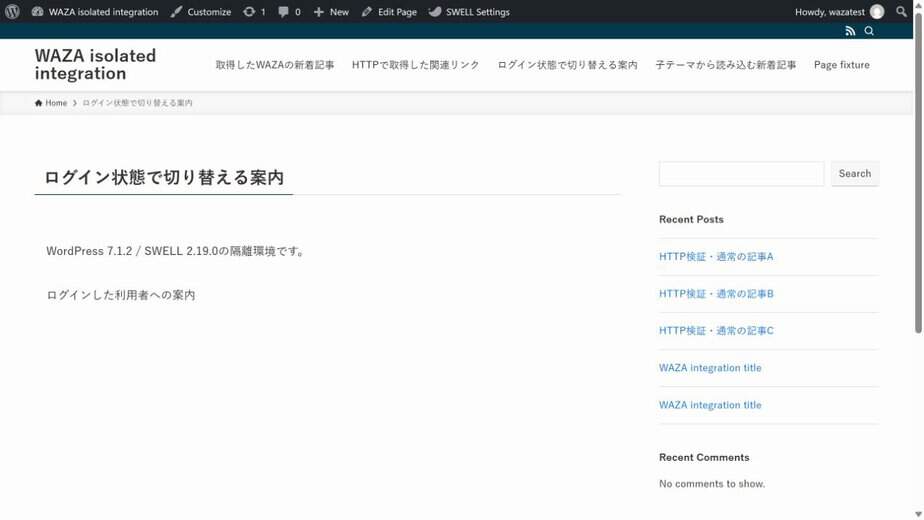Click the breadcrumb home icon

[x=38, y=103]
